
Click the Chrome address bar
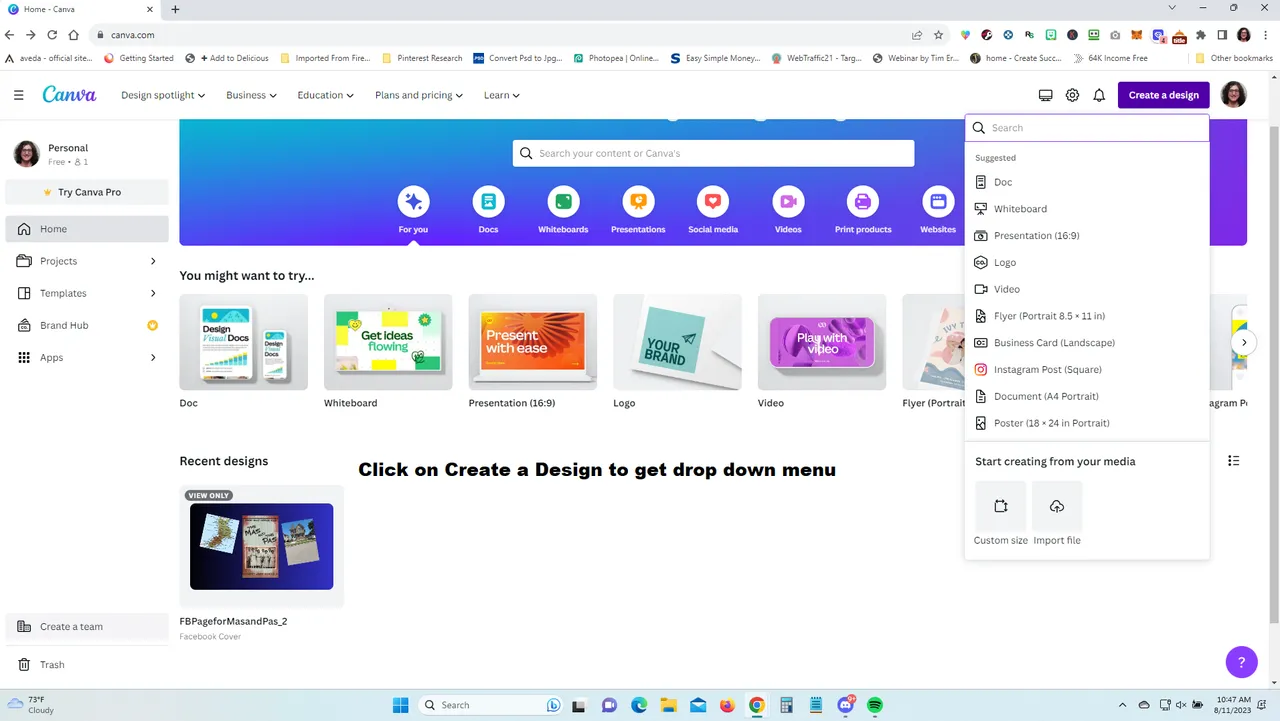520,35
